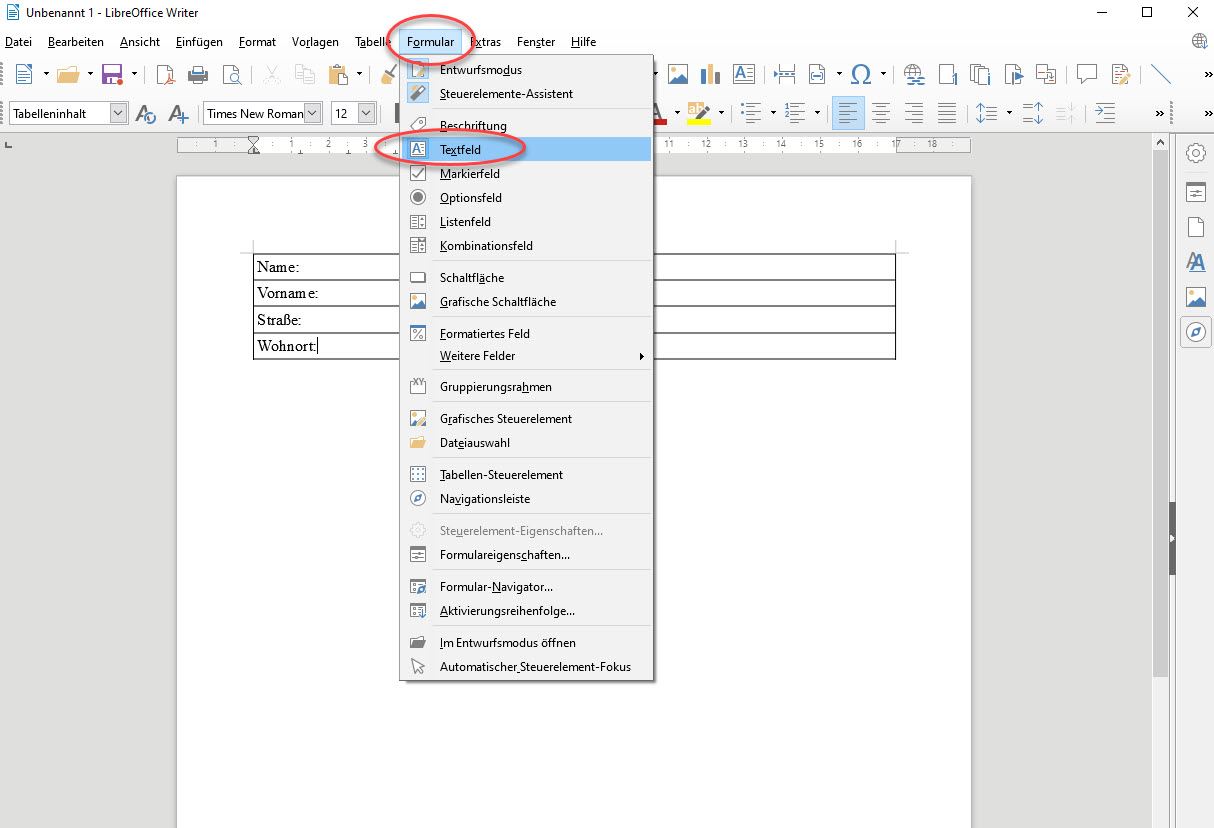Insert a chart using the bar-chart icon
This screenshot has height=828, width=1214.
[x=711, y=74]
